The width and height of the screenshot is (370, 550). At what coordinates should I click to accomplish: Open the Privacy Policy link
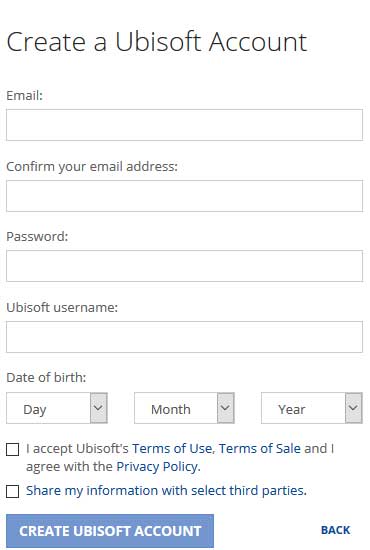(157, 467)
